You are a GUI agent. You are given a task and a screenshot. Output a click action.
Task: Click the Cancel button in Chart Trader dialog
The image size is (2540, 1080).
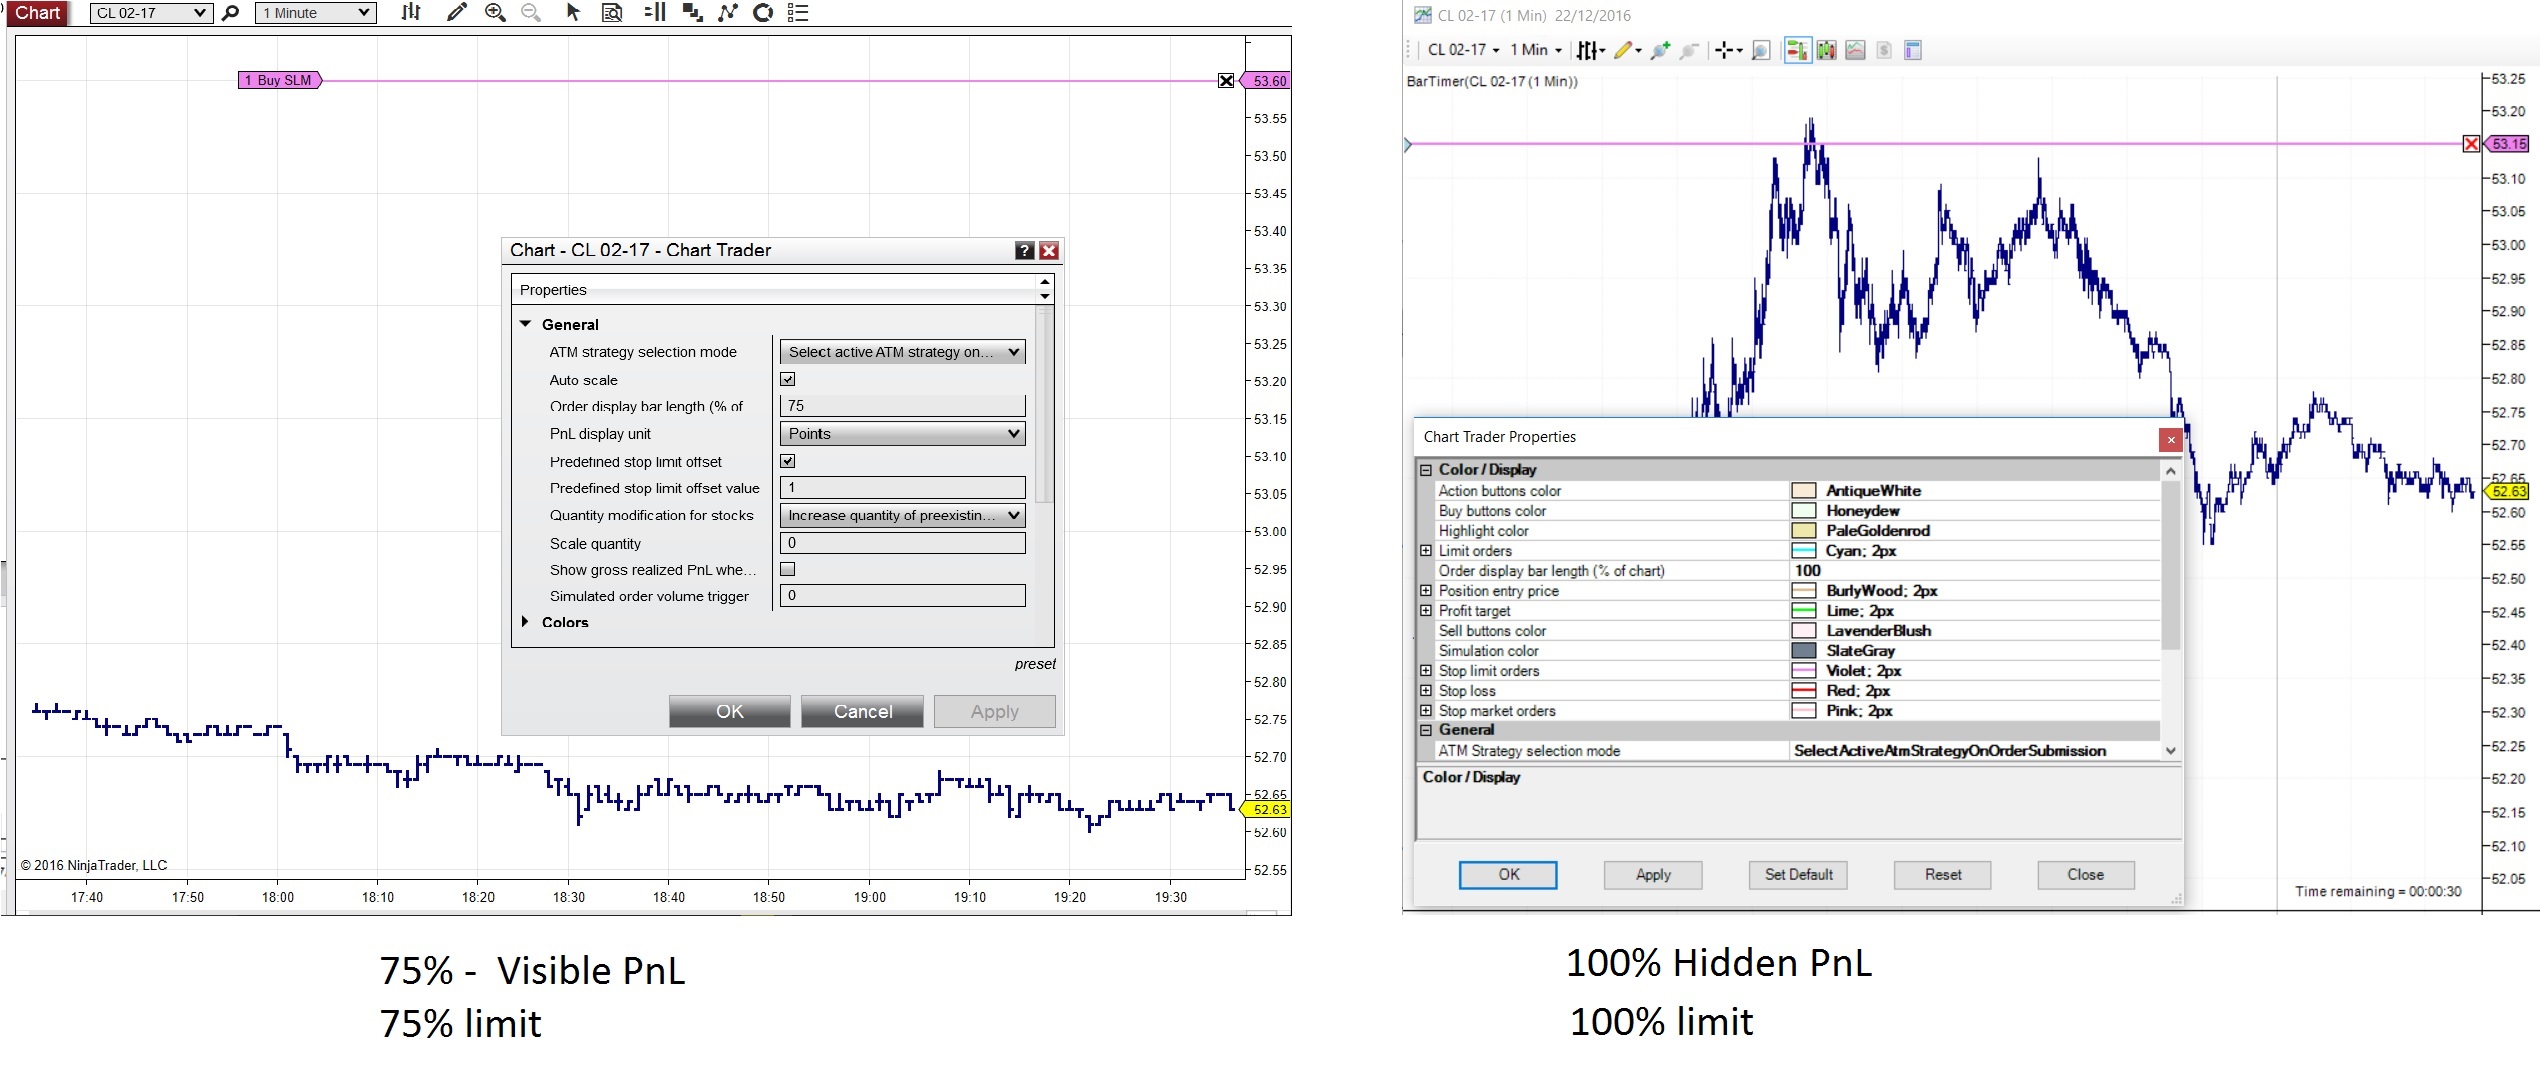pyautogui.click(x=862, y=711)
